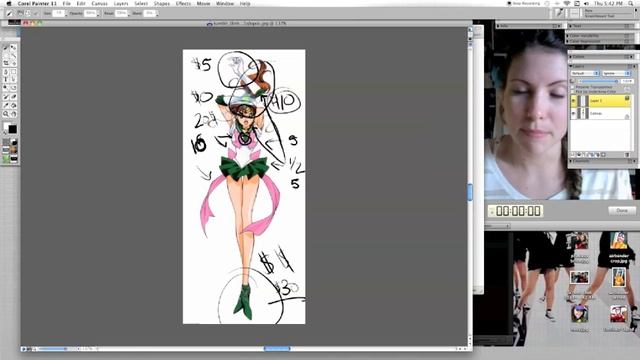The width and height of the screenshot is (640, 360).
Task: Toggle Pick Up Underlying Color checkbox
Action: pyautogui.click(x=573, y=92)
